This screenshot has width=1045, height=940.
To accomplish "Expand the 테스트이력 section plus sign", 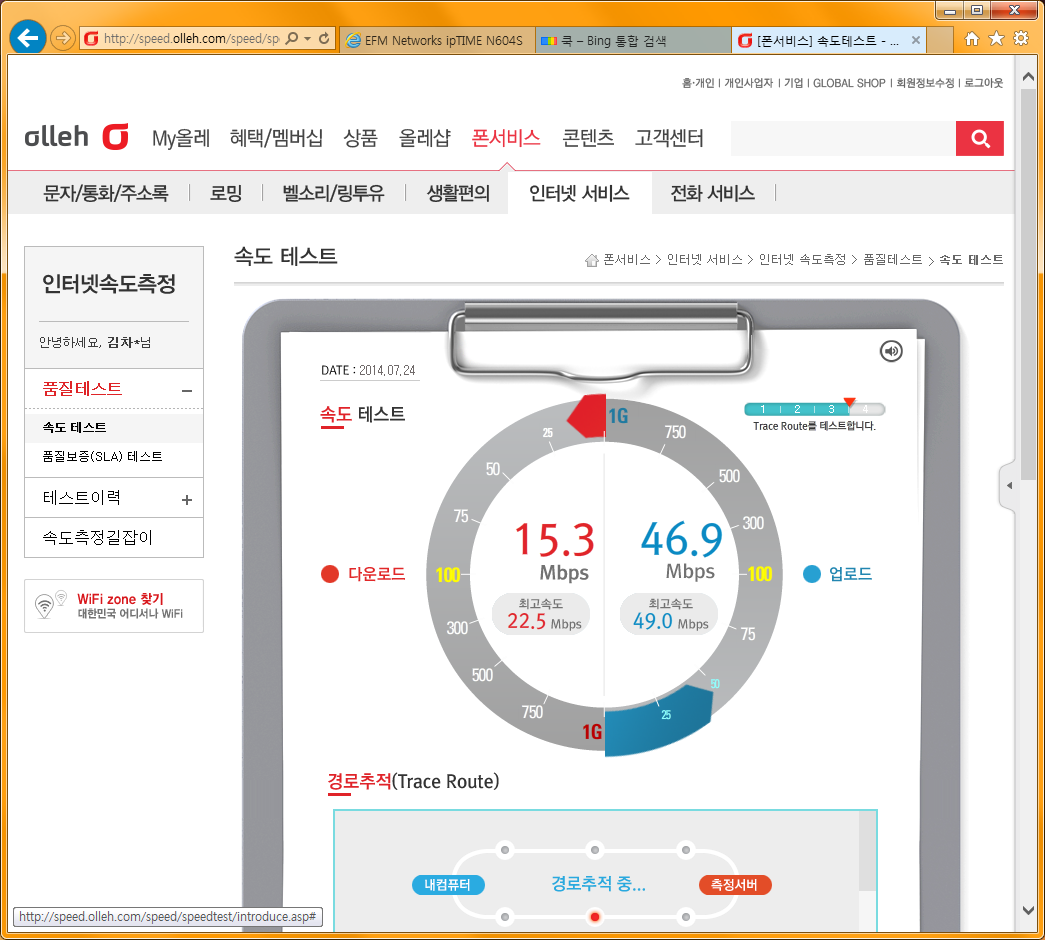I will (187, 499).
